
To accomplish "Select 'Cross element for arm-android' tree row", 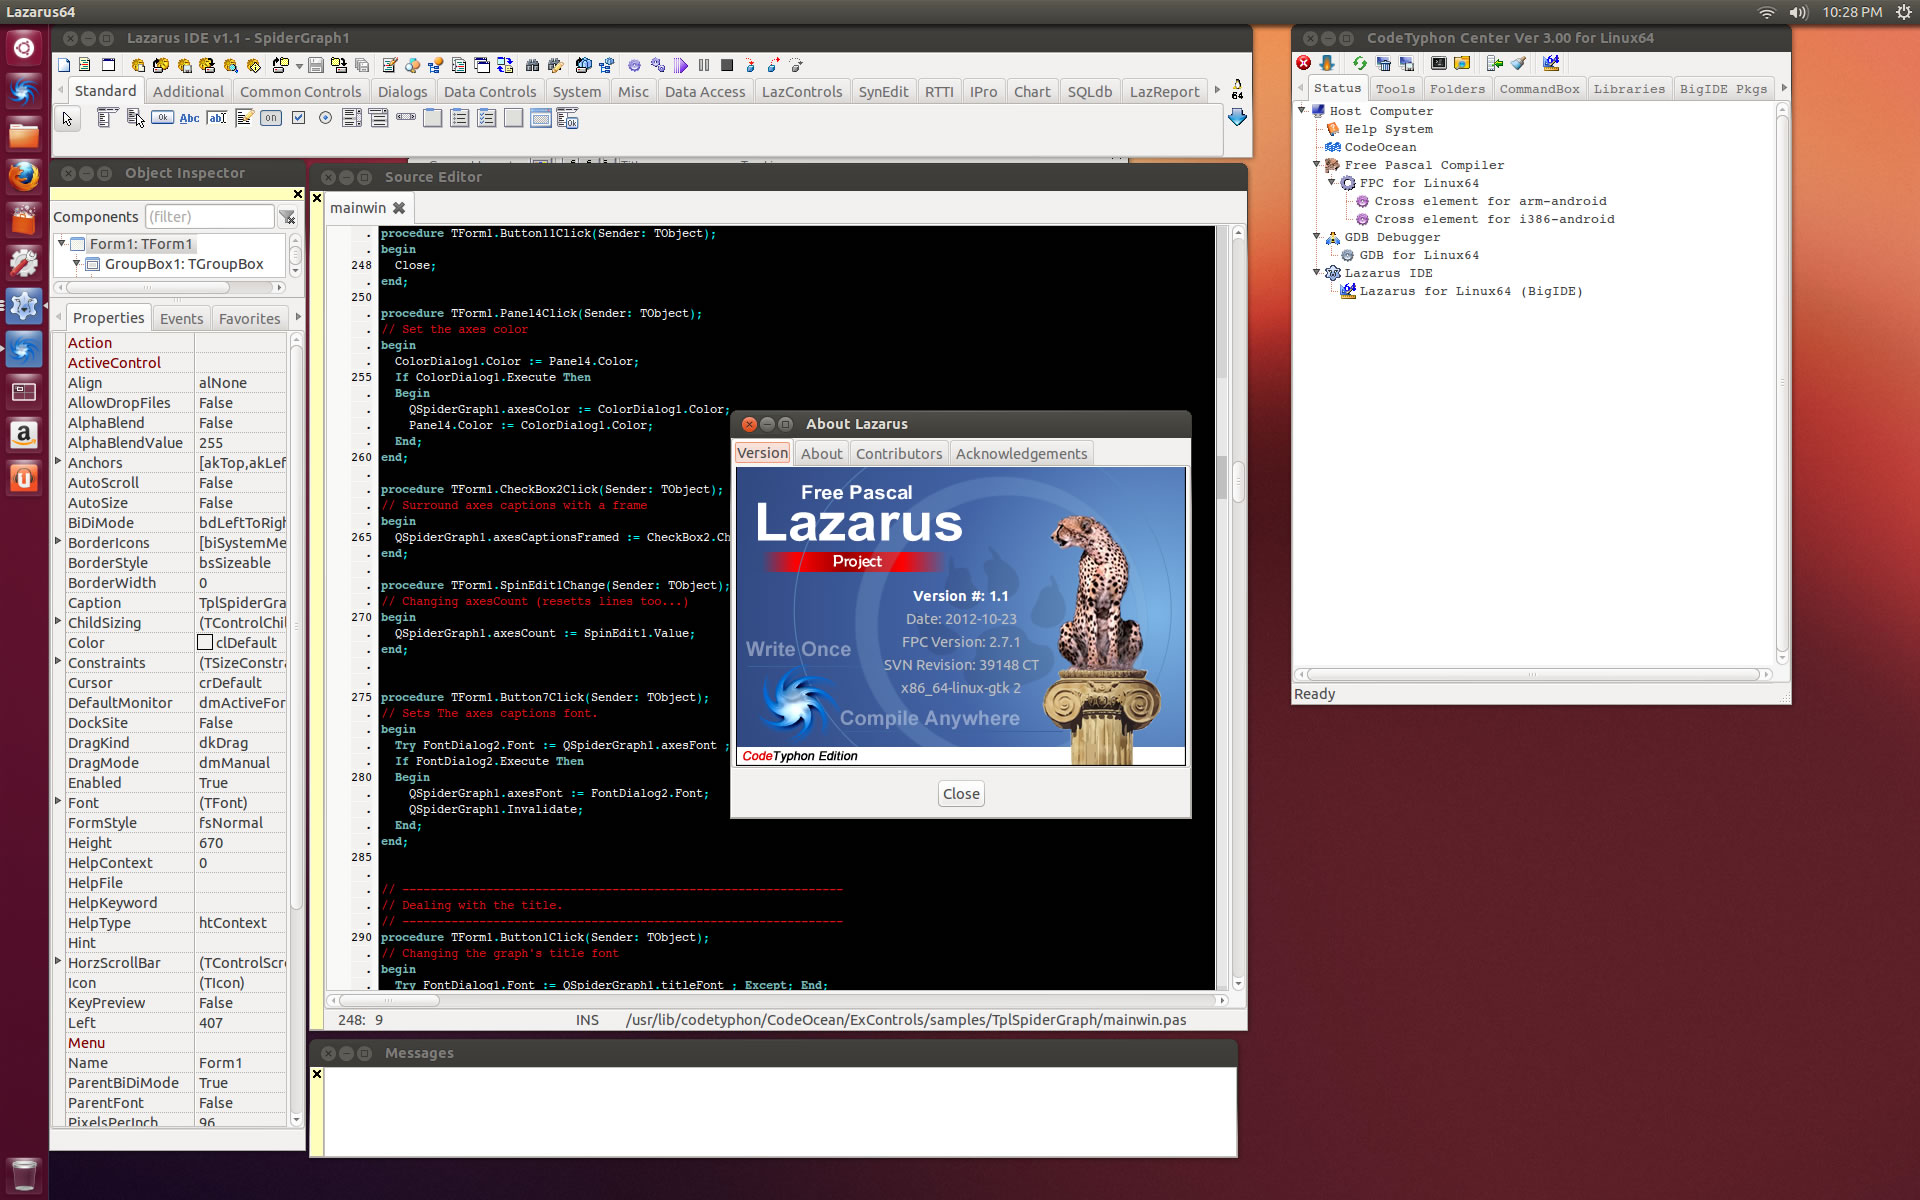I will point(1490,201).
